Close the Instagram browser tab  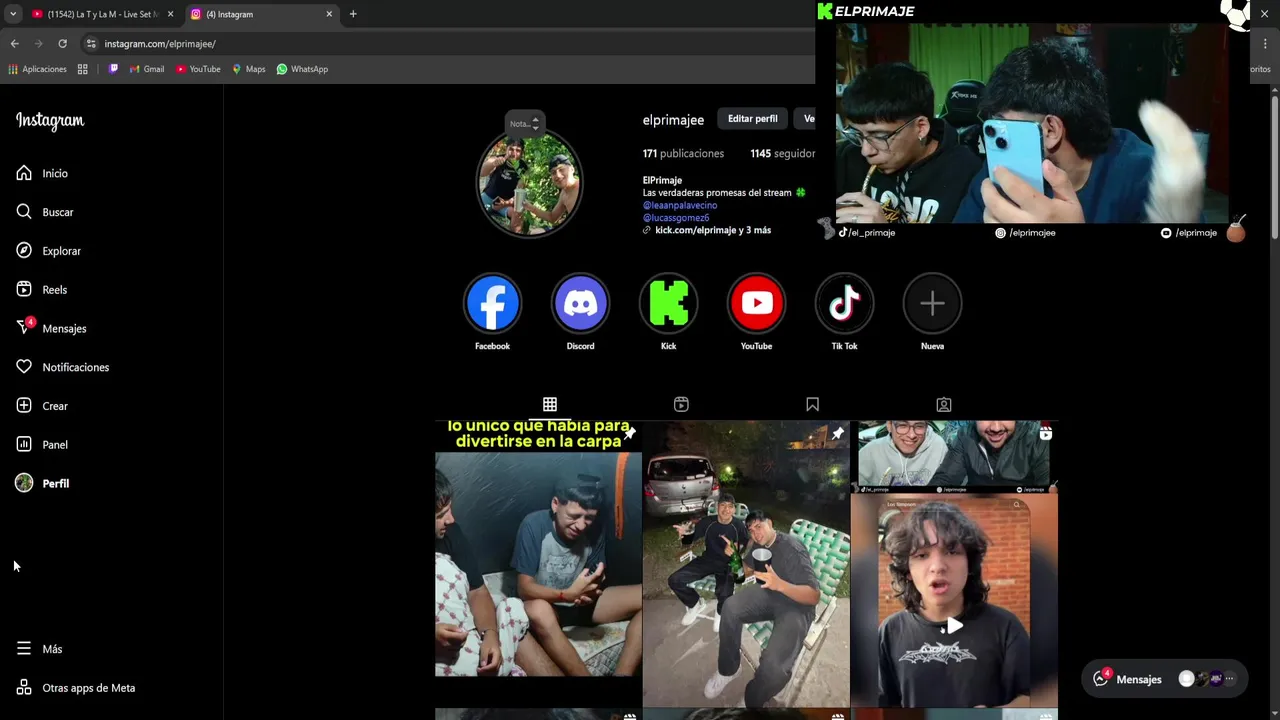[329, 14]
